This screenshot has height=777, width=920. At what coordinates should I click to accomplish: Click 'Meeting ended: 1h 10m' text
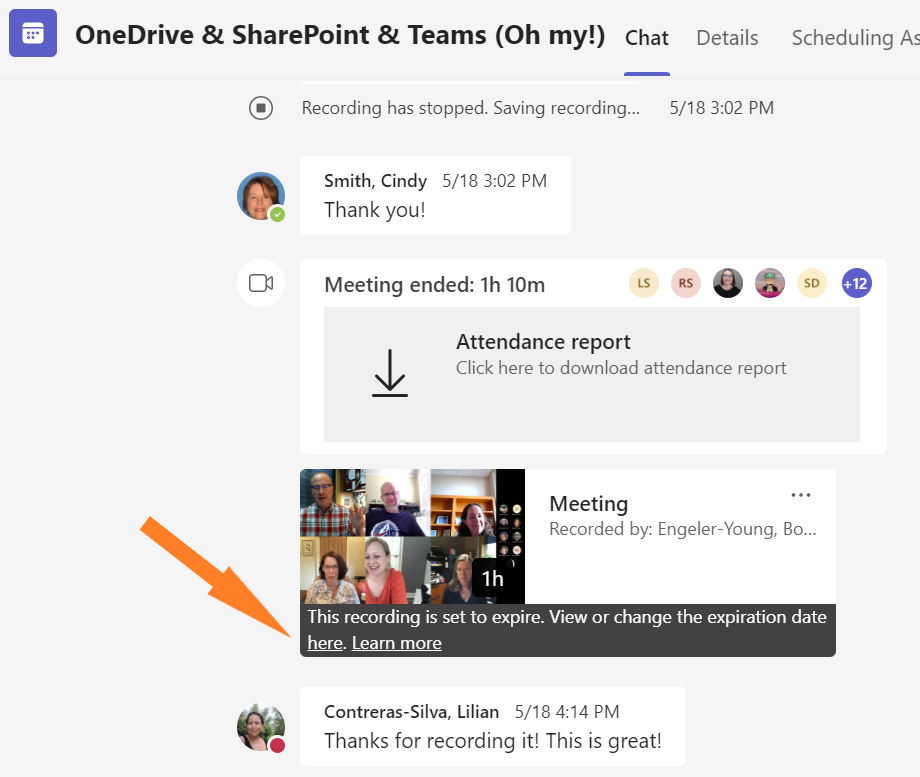click(x=435, y=285)
